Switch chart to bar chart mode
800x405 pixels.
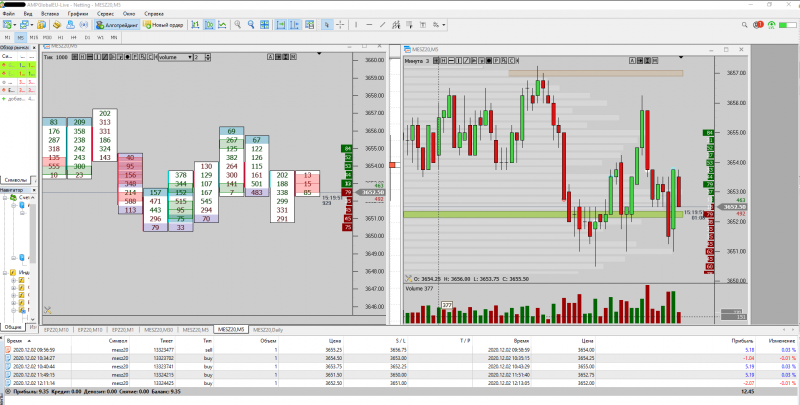pos(195,24)
